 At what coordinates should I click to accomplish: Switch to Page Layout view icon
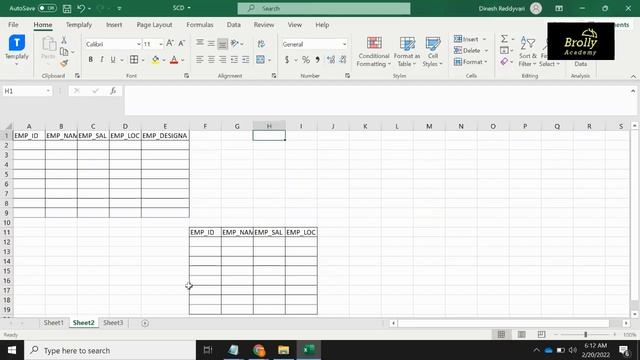(522, 334)
